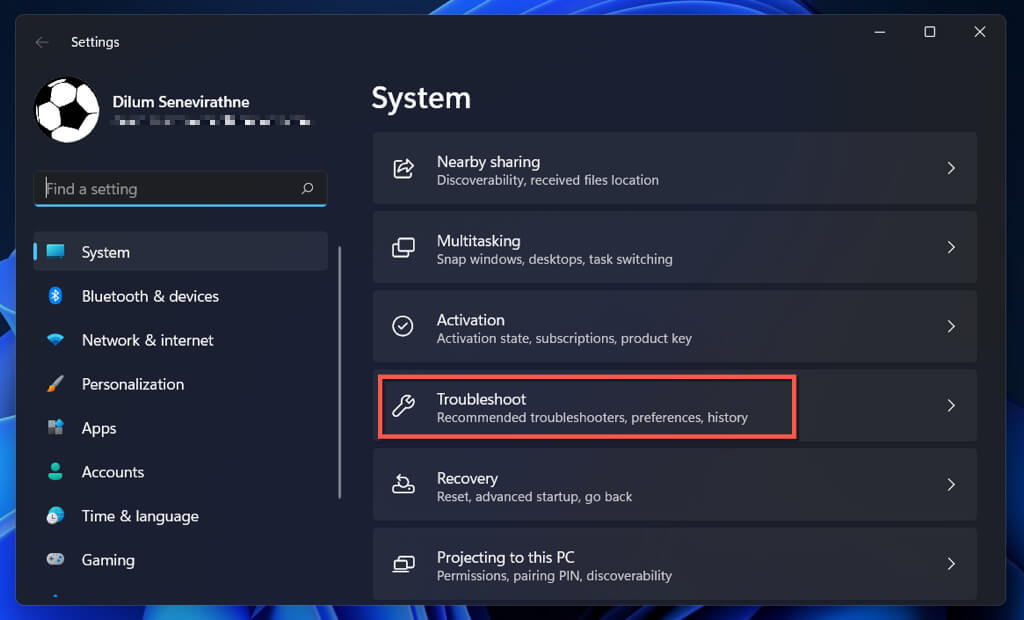Open Troubleshoot via its chevron arrow

point(951,405)
